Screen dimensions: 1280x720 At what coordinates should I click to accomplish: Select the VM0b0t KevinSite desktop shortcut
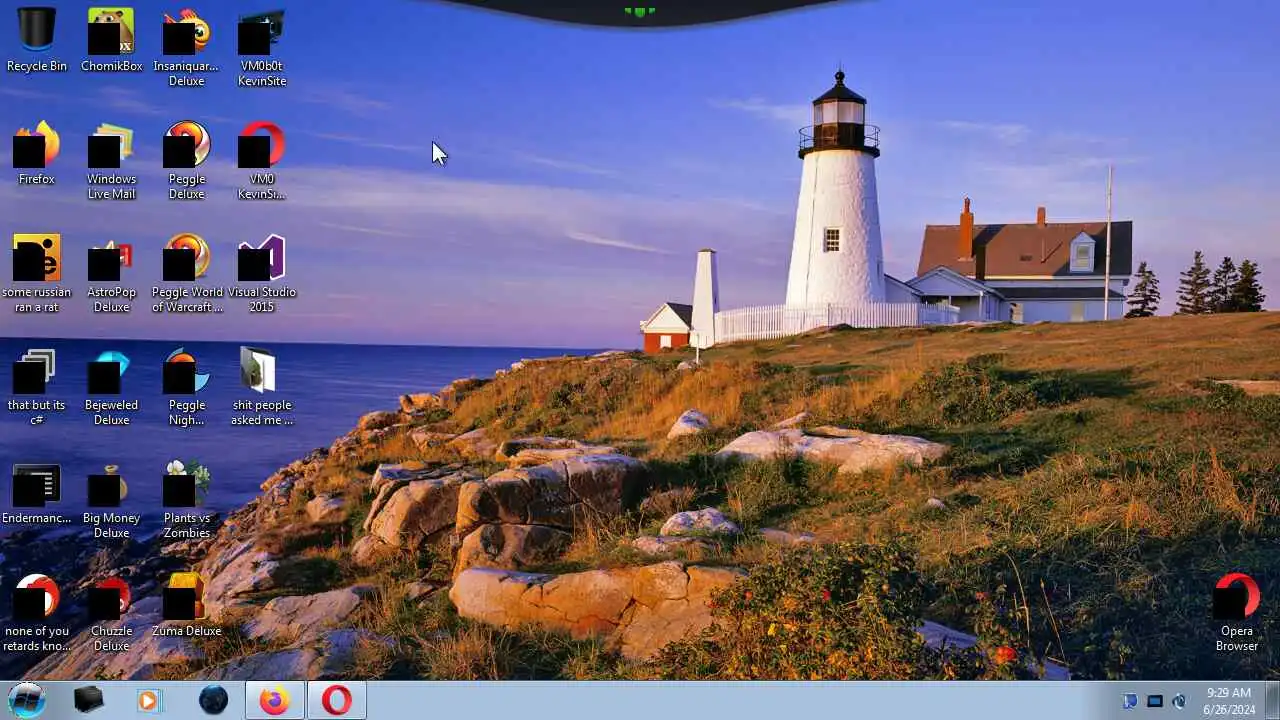(x=262, y=47)
